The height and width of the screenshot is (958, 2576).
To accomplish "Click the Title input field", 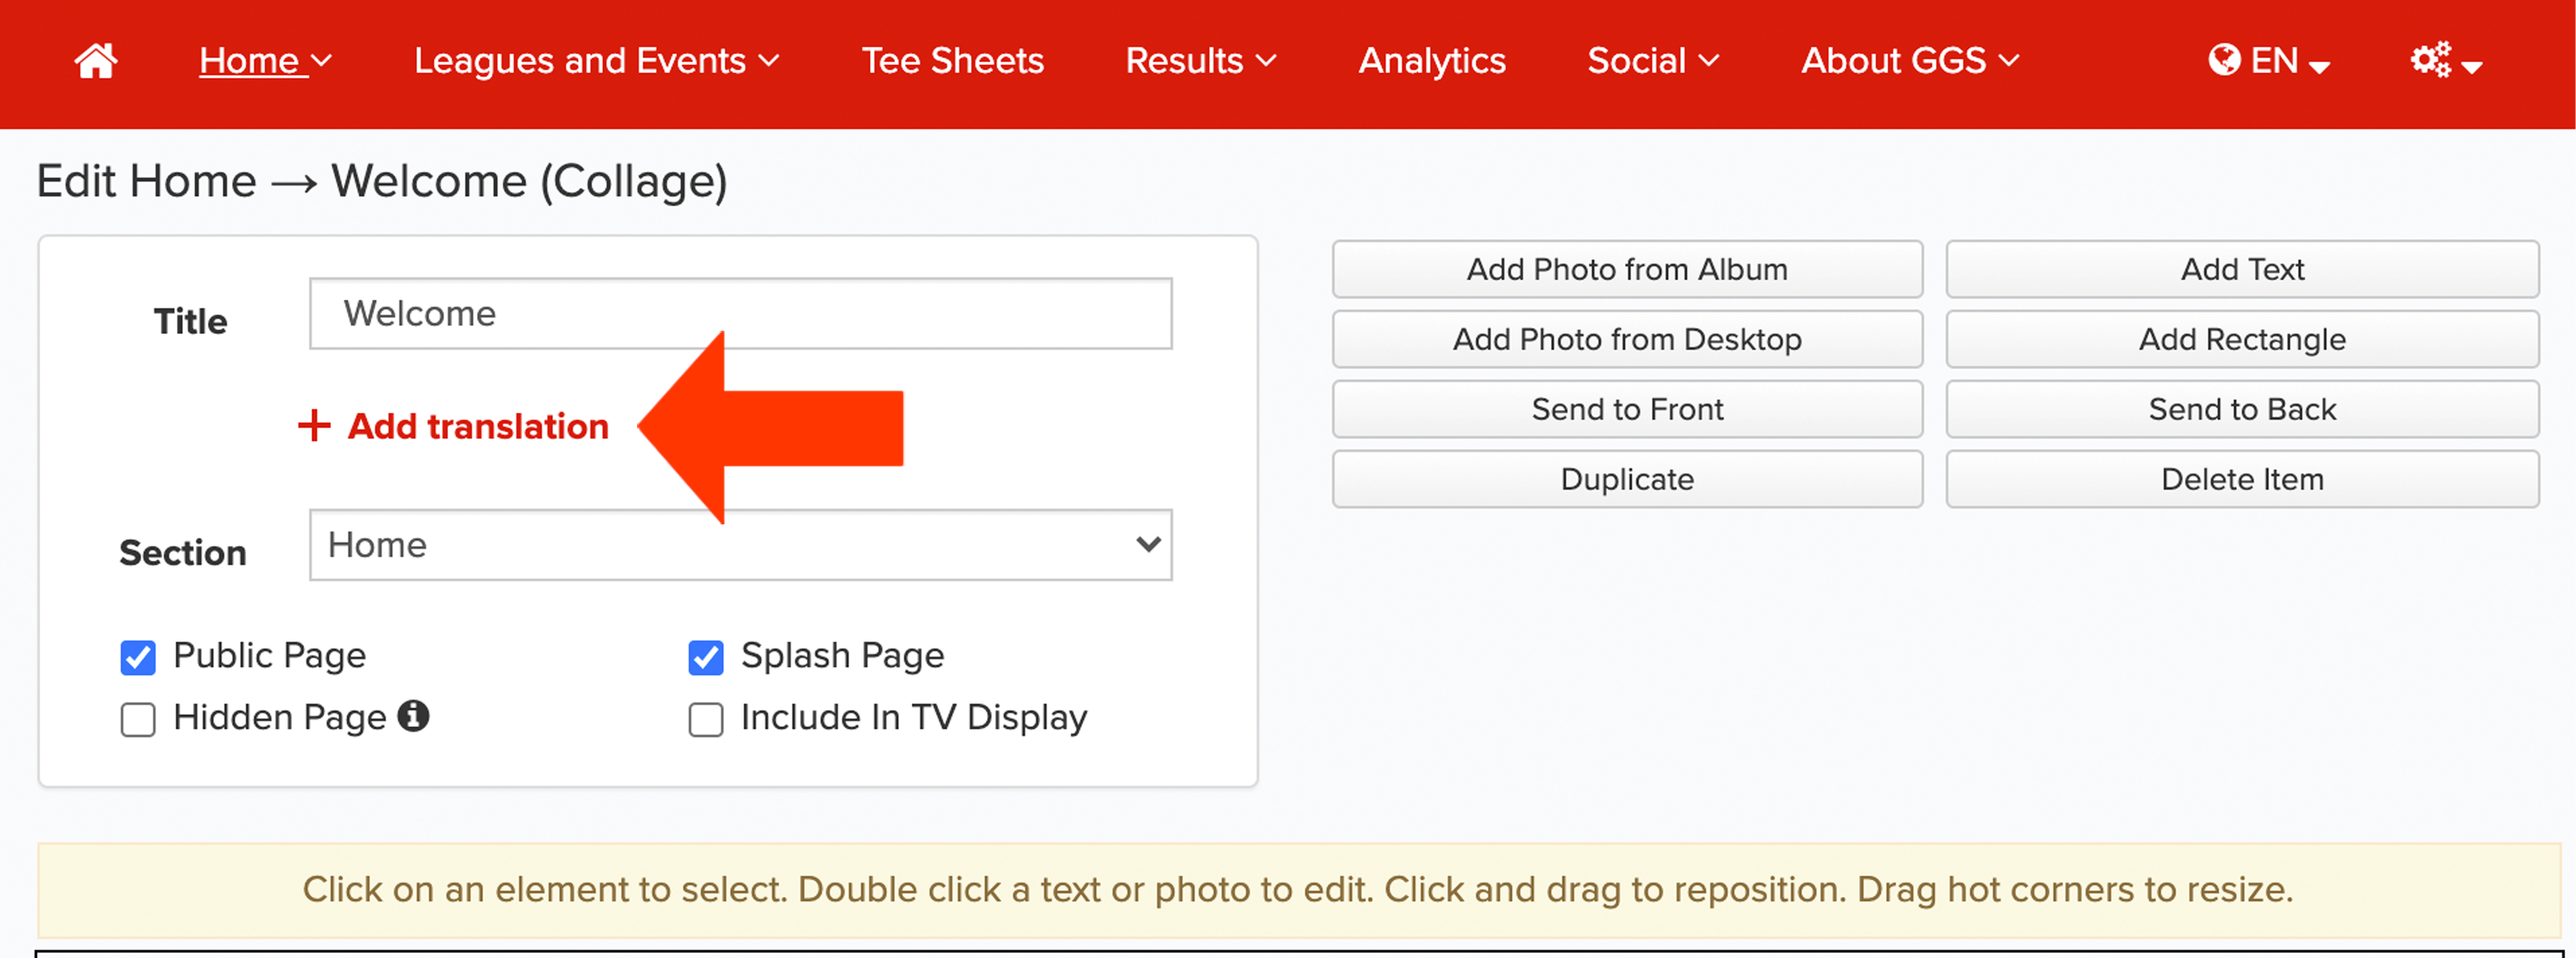I will point(740,314).
